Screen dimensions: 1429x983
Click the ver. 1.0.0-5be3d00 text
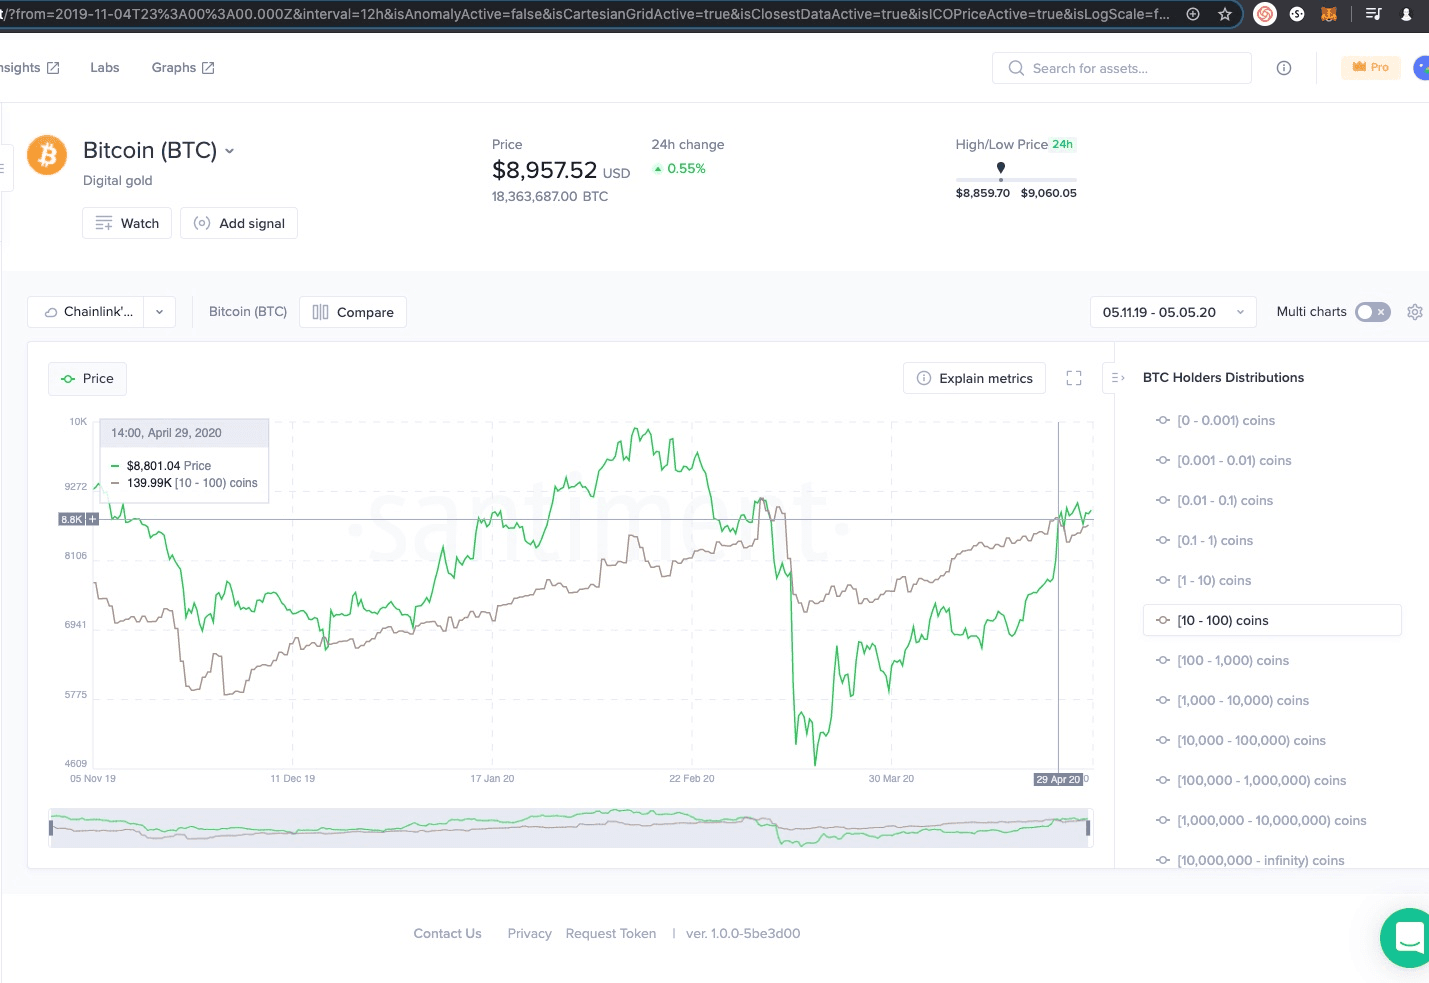click(x=743, y=933)
